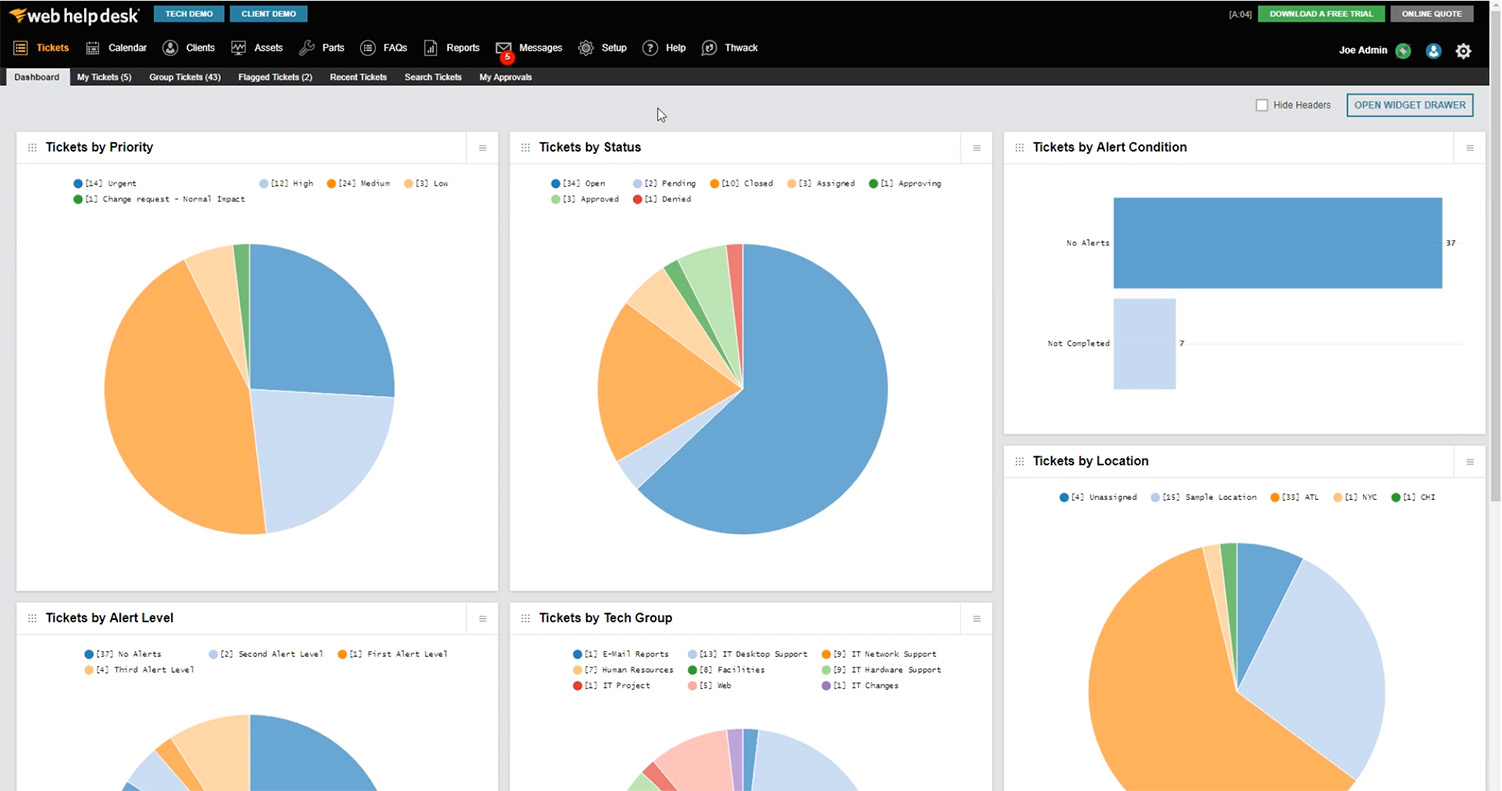The height and width of the screenshot is (791, 1502).
Task: Switch to the Group Tickets (43) tab
Action: tap(185, 77)
